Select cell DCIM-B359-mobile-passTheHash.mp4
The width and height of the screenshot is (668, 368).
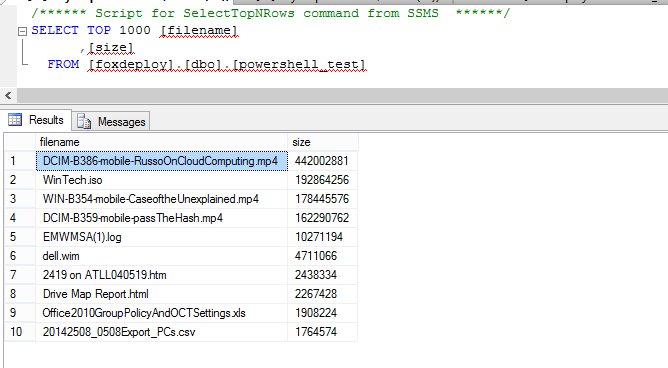point(161,218)
